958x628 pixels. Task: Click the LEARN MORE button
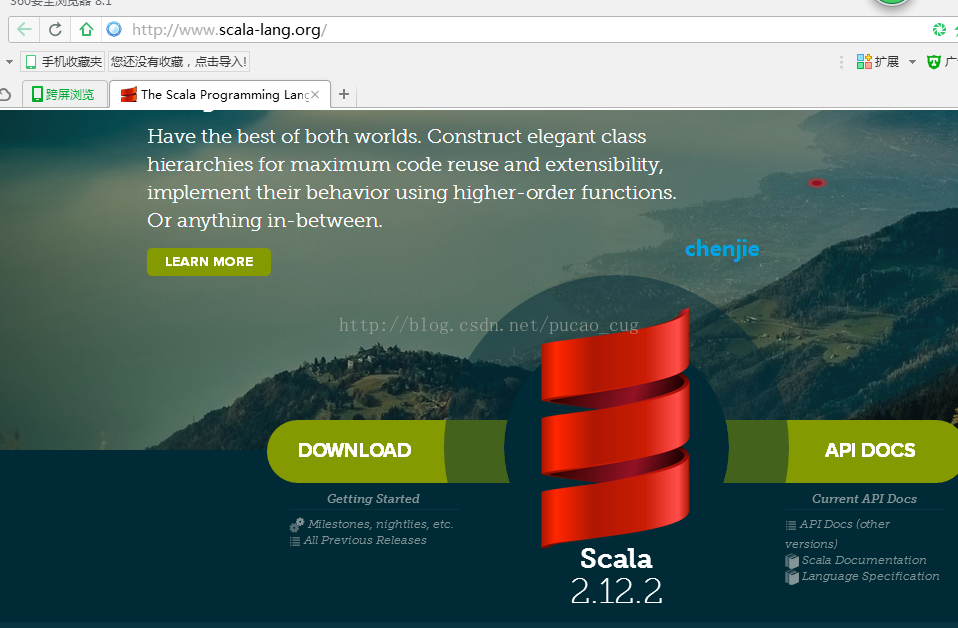(209, 261)
